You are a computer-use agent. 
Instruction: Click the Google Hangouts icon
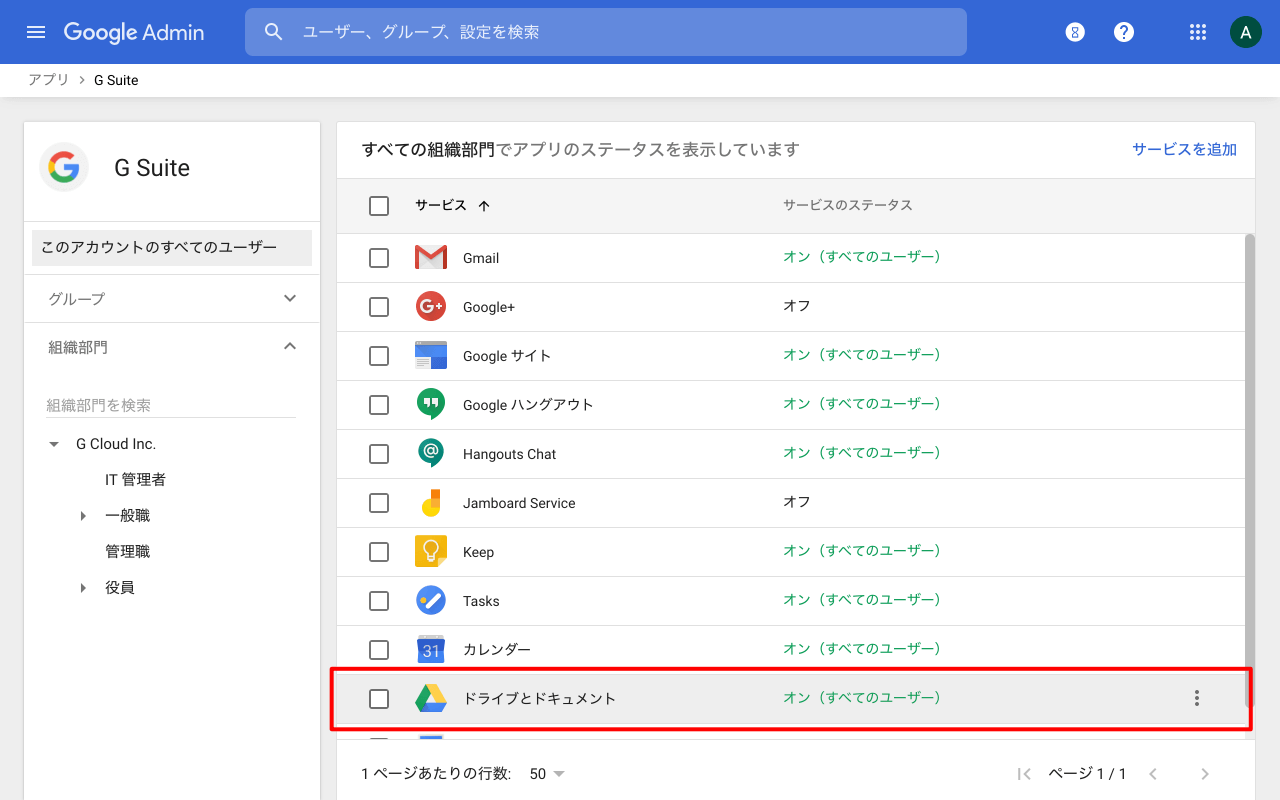[431, 404]
